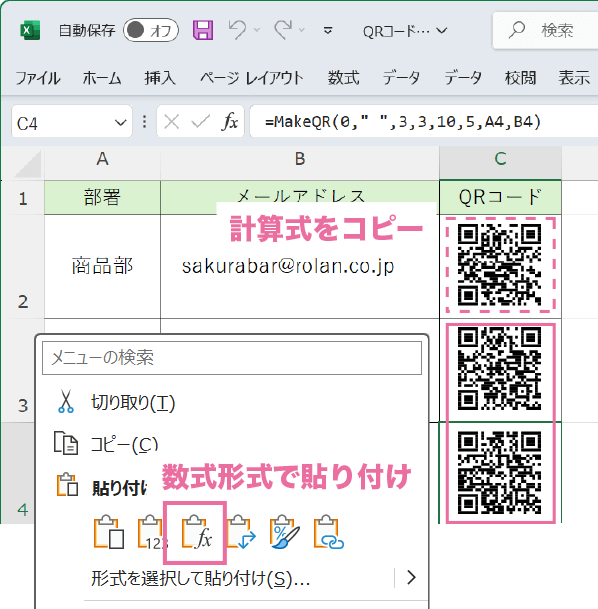Viewport: 598px width, 609px height.
Task: Click the Paste Formatting brush icon
Action: (285, 532)
